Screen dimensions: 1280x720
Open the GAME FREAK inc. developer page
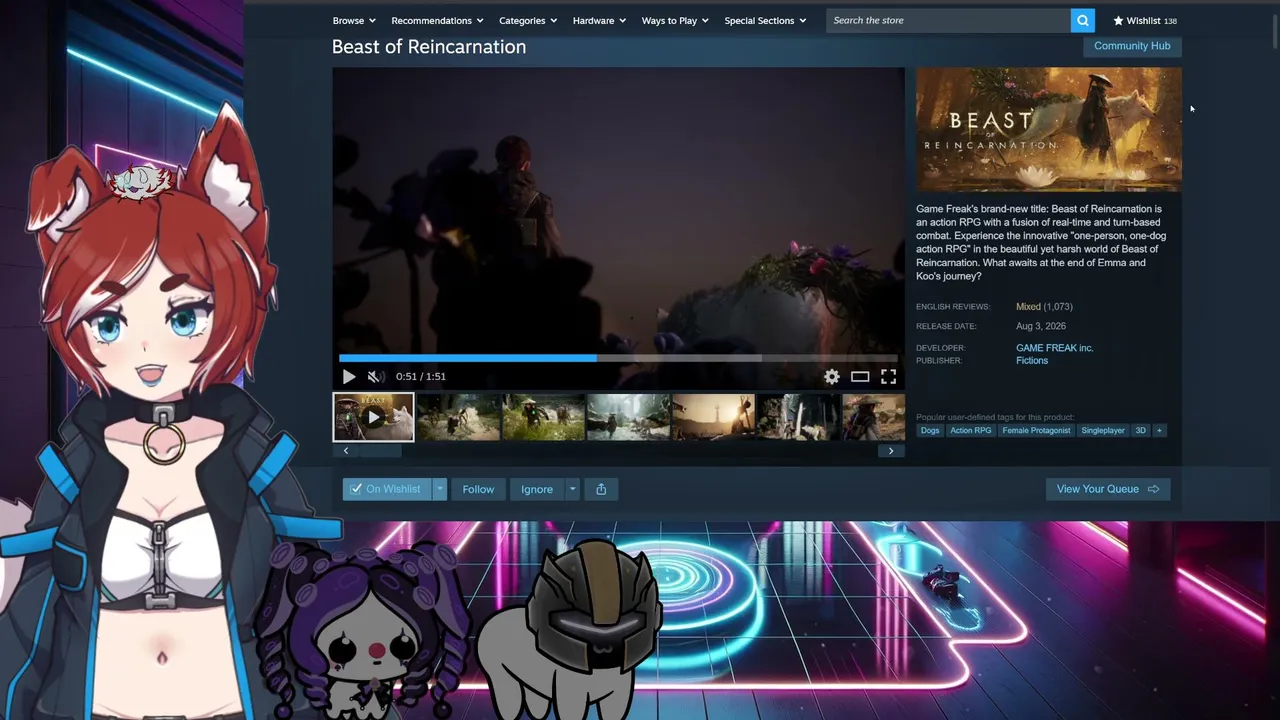click(1054, 348)
